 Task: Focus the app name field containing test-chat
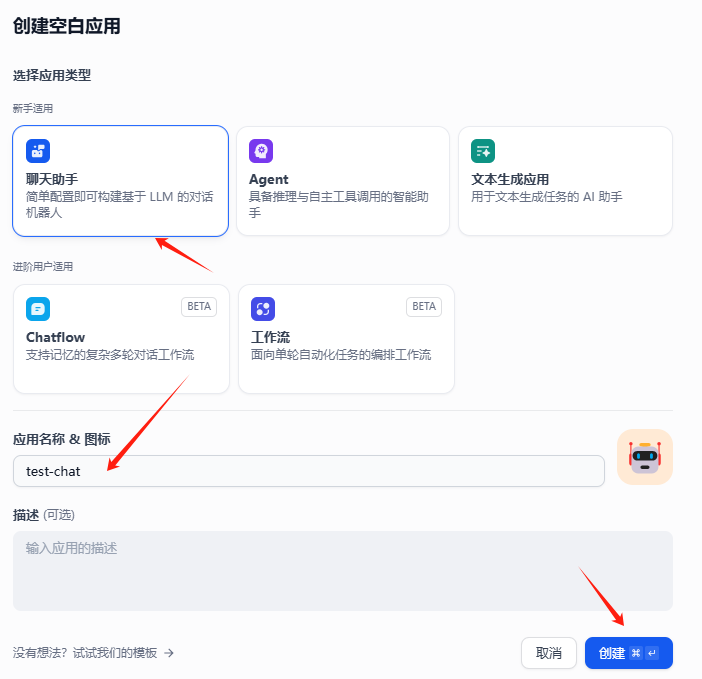click(x=309, y=471)
